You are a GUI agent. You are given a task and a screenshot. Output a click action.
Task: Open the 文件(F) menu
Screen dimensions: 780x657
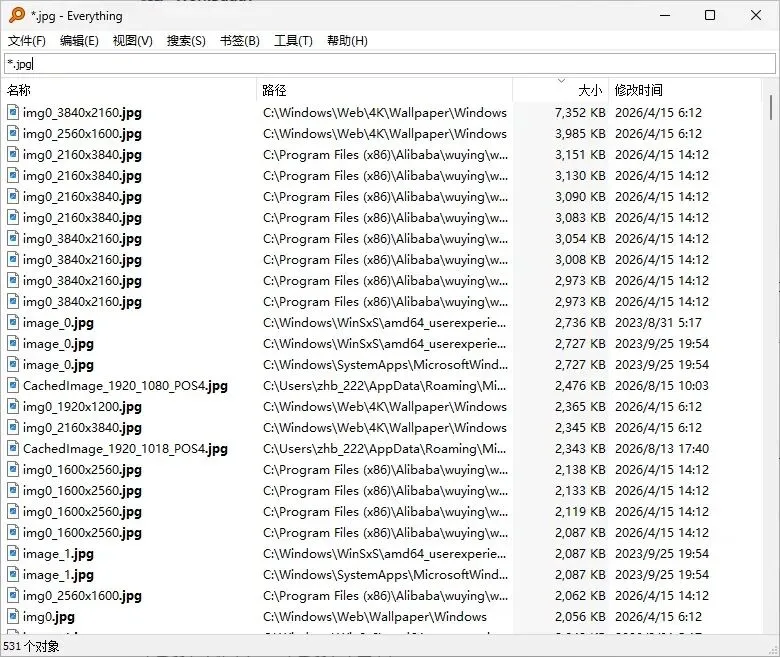point(27,41)
